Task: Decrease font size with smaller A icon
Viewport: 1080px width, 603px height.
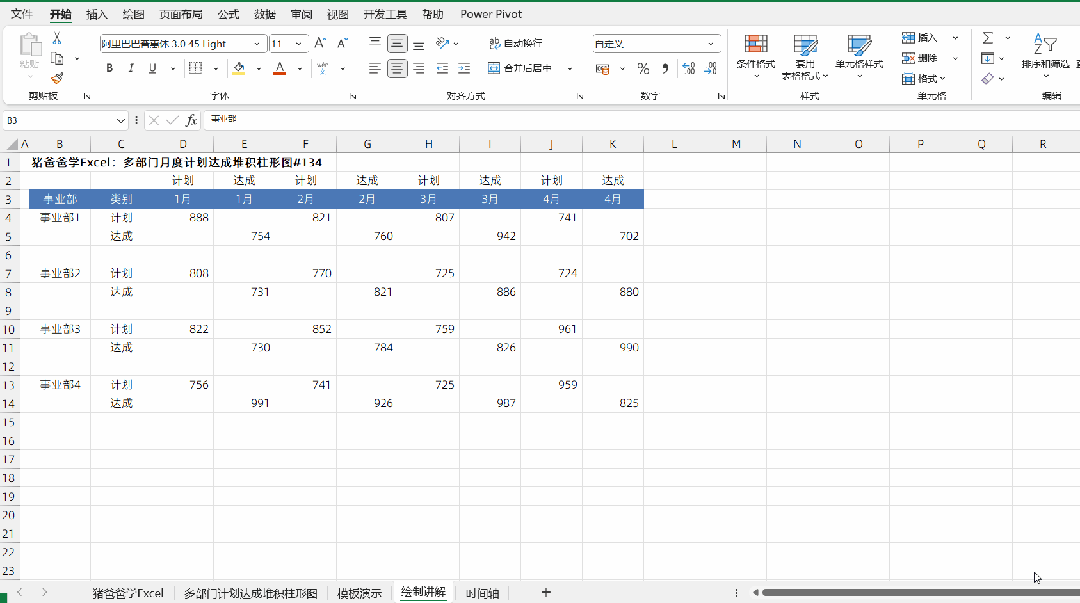Action: point(342,43)
